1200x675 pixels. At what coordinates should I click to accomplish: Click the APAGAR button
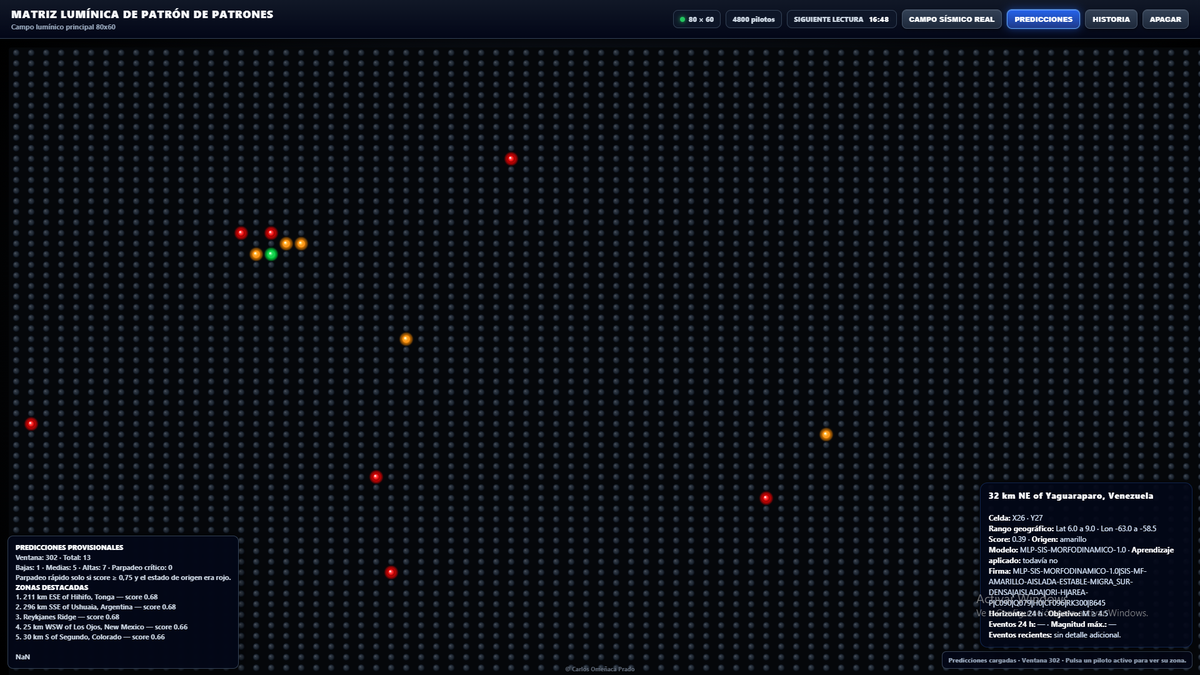point(1165,19)
